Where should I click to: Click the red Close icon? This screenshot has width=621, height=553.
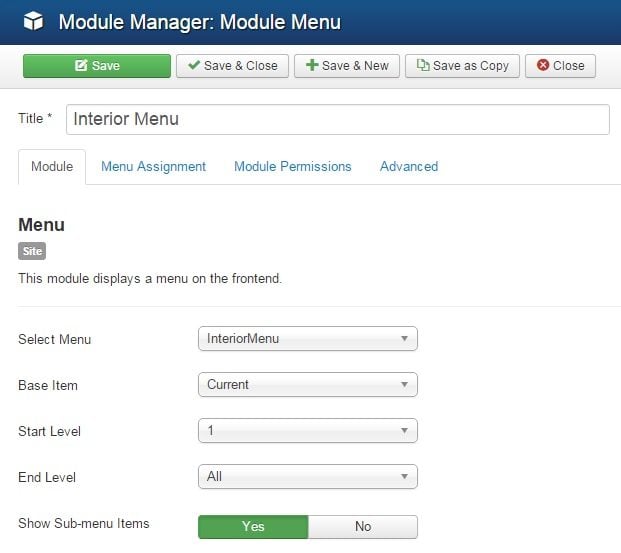pos(543,66)
